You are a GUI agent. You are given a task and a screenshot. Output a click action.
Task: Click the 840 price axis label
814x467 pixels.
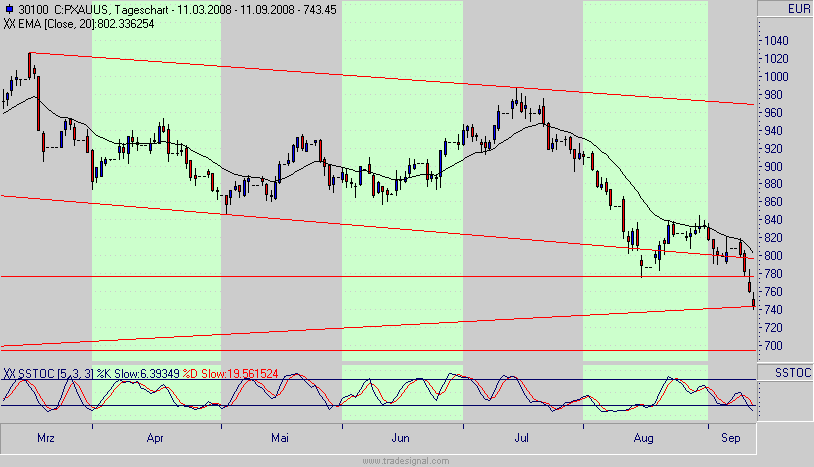click(x=773, y=220)
